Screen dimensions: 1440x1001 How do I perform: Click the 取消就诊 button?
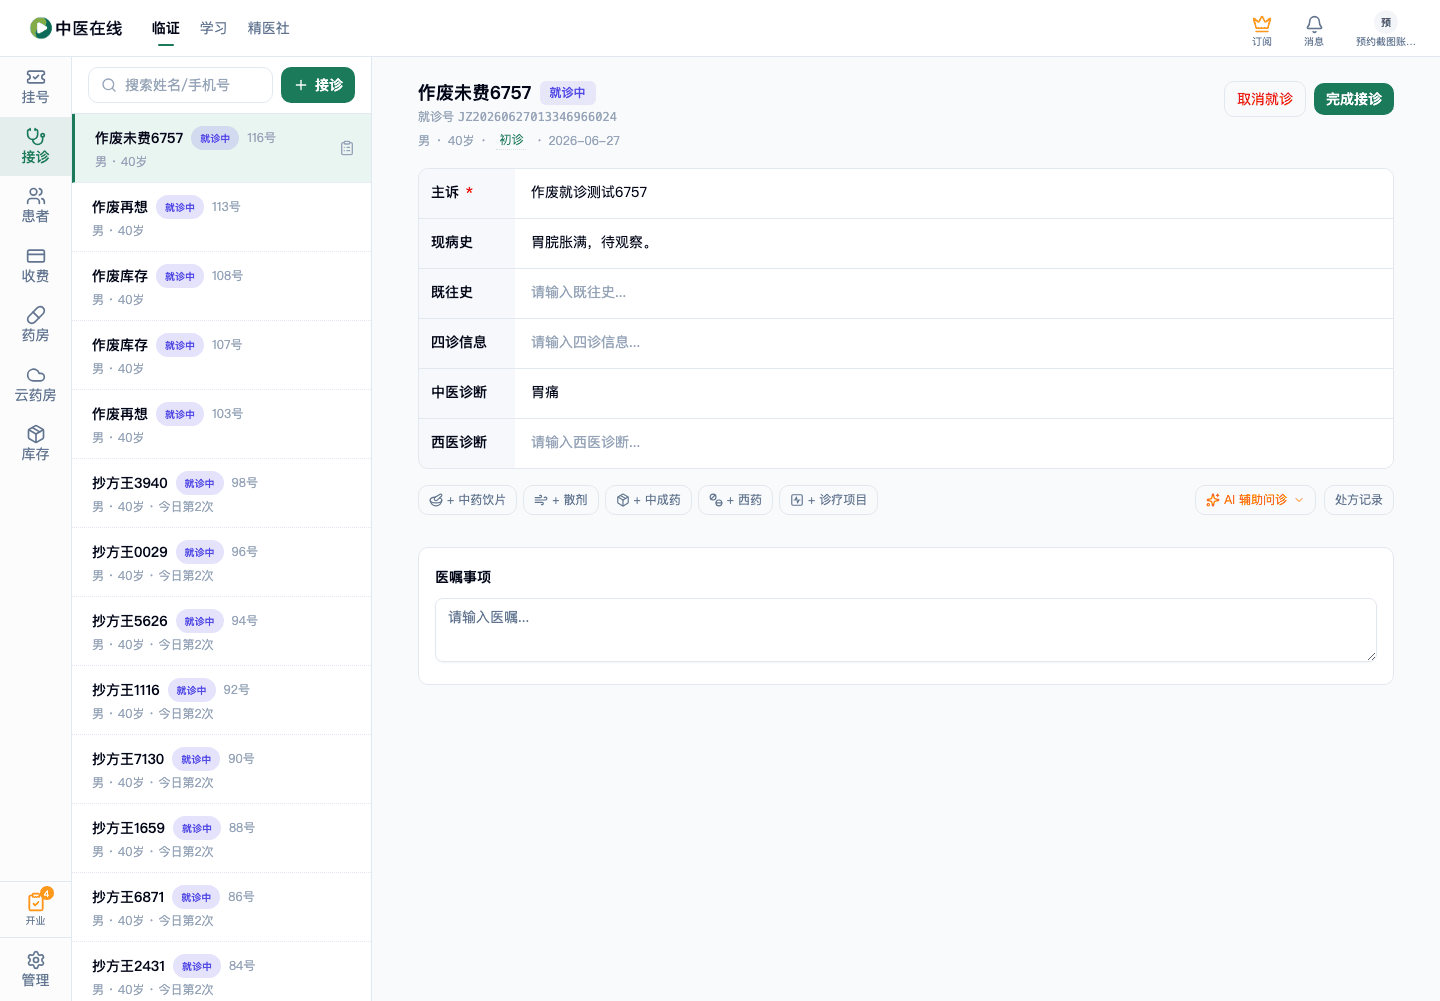tap(1265, 99)
